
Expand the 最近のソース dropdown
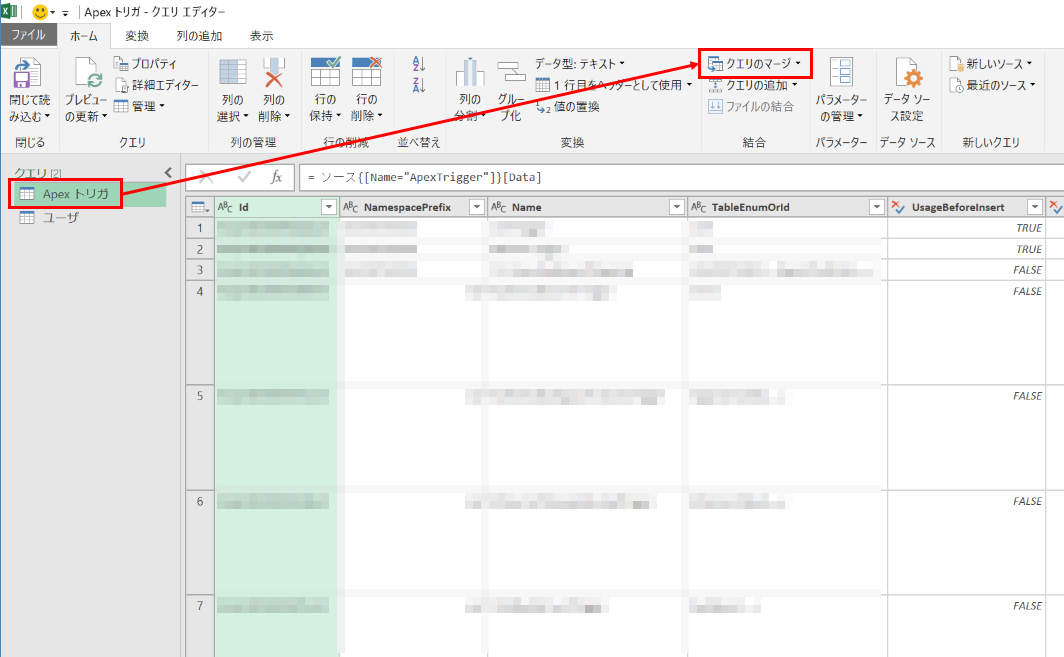1033,85
